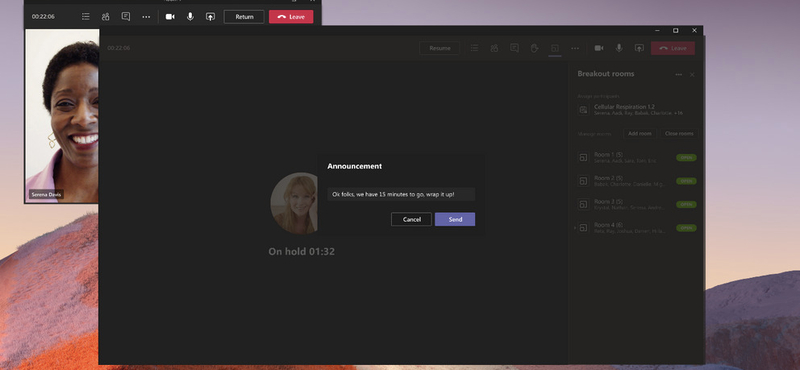Click the OPEN status badge for Room 4
This screenshot has width=800, height=370.
[686, 228]
